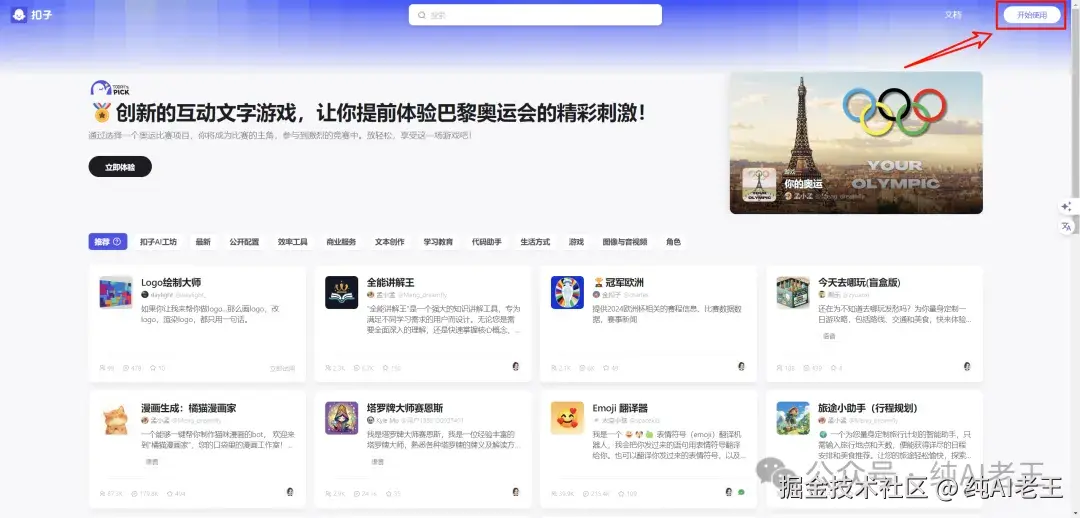
Task: Click the 语音 tag on 今天去哪玩 card
Action: coord(829,336)
